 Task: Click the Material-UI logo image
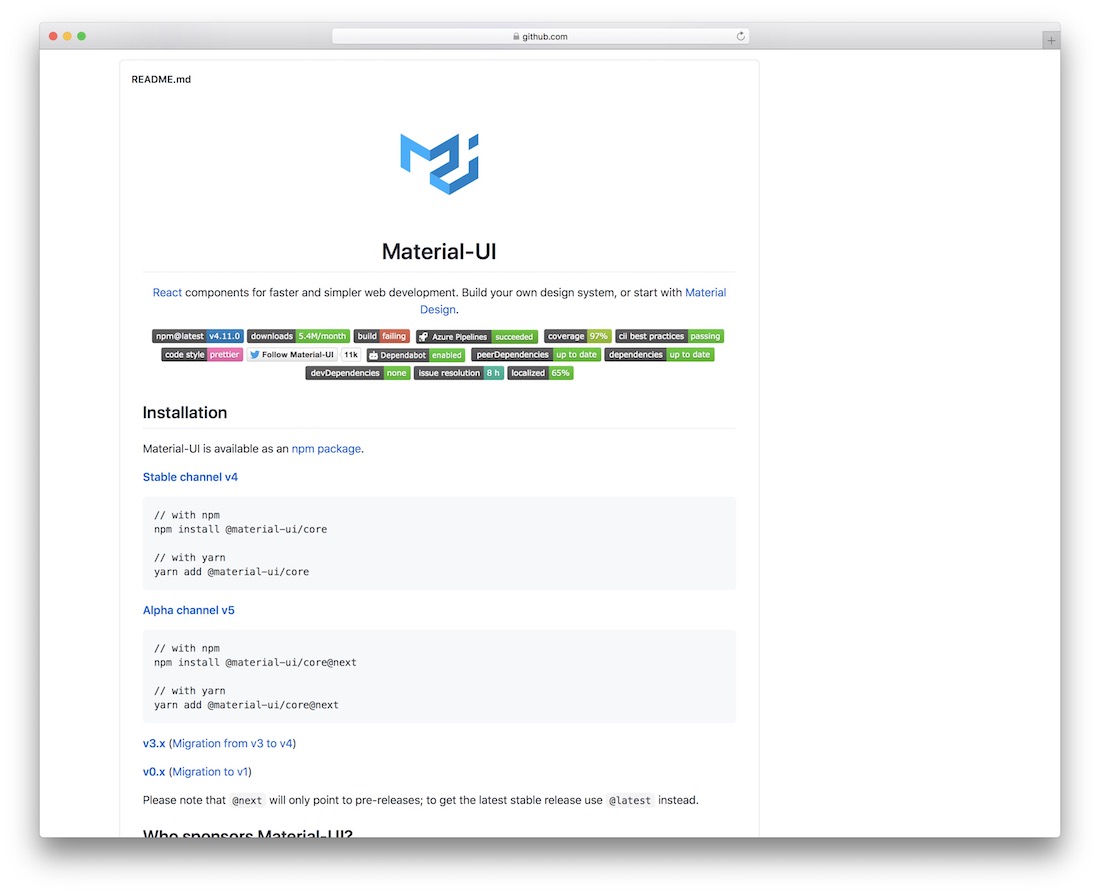tap(439, 164)
